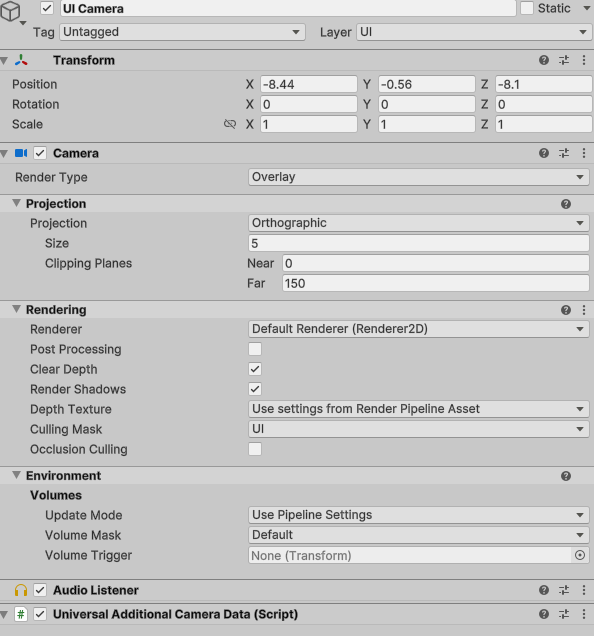Open Audio Listener presets

tap(564, 590)
